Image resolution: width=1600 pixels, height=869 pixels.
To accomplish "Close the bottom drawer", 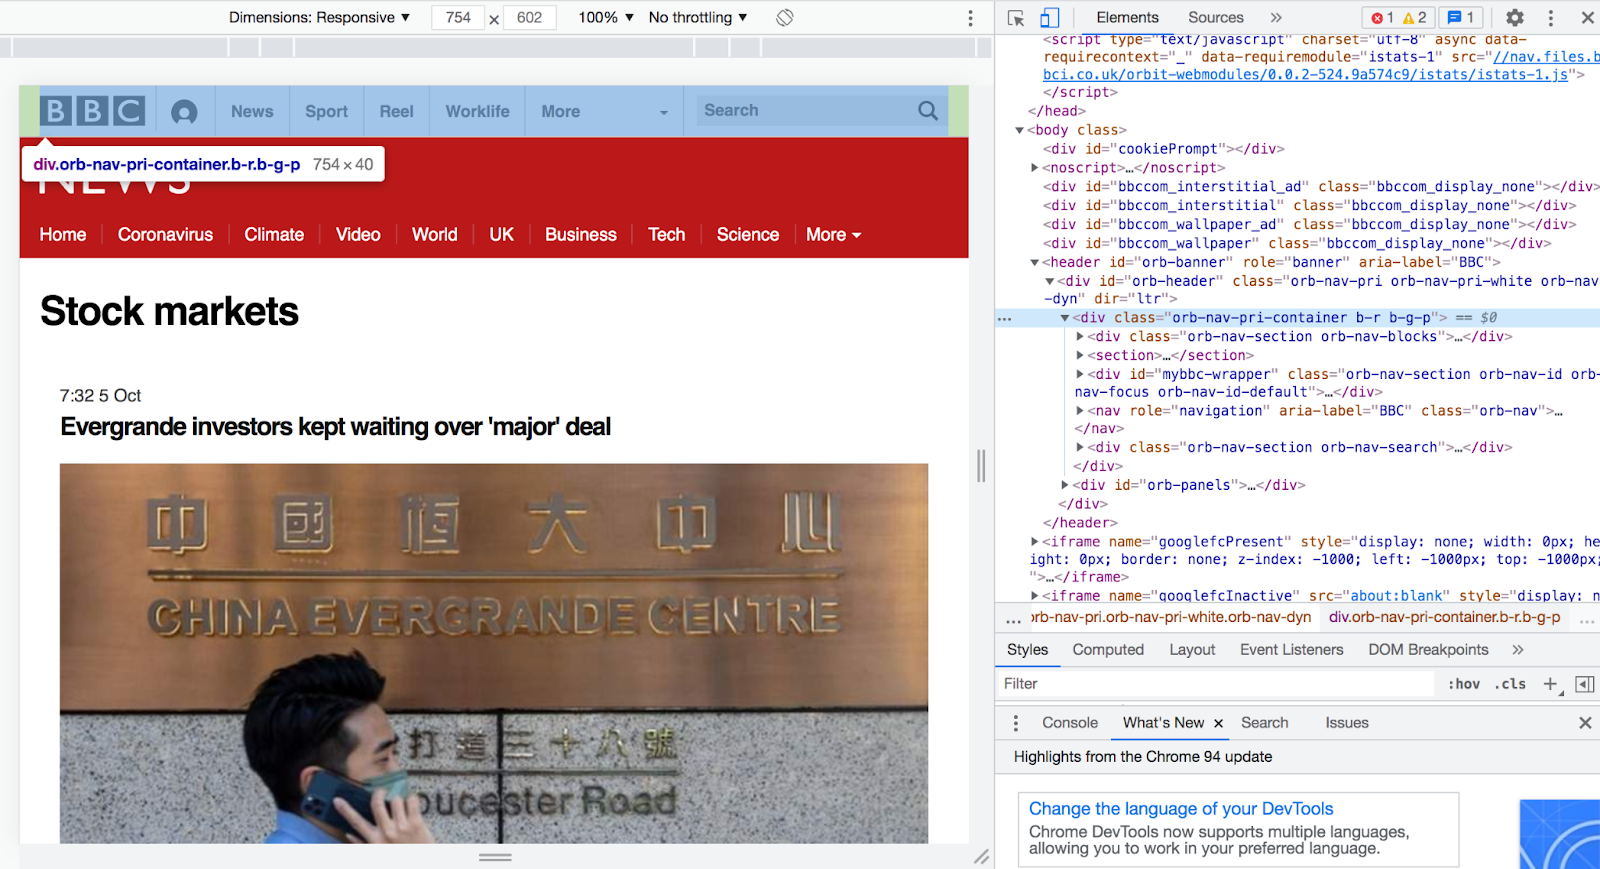I will (x=1585, y=723).
